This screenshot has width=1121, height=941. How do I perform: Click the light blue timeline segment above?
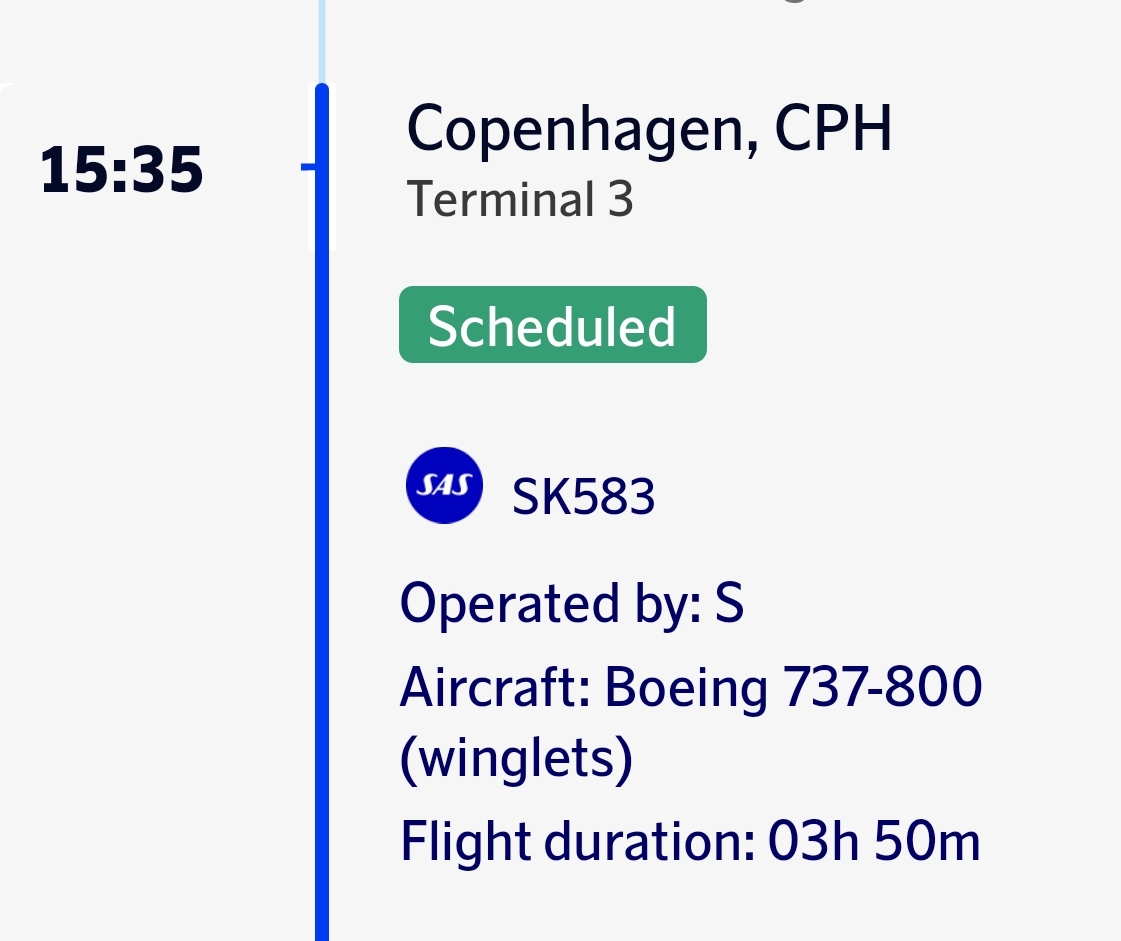tap(322, 40)
